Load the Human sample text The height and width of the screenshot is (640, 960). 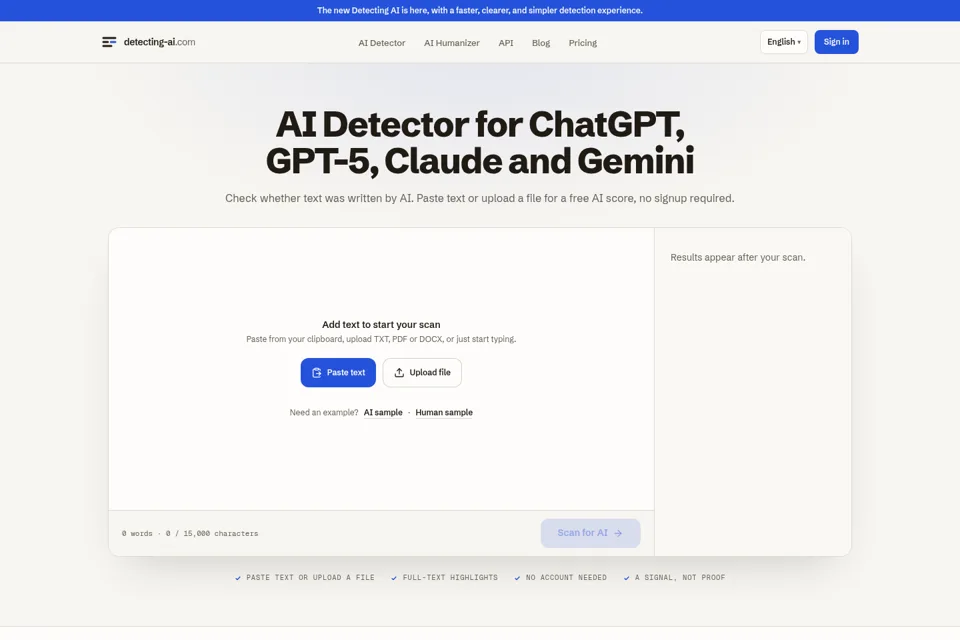(444, 412)
